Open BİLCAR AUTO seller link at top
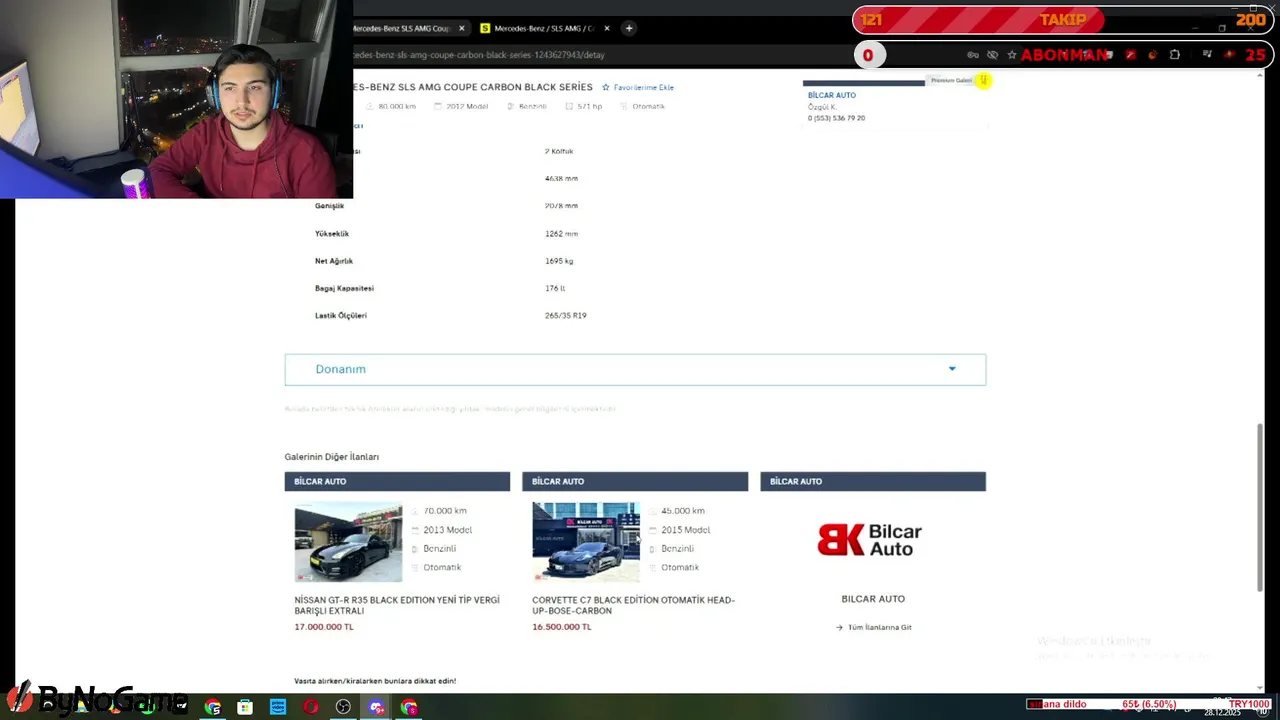1280x720 pixels. [x=832, y=95]
